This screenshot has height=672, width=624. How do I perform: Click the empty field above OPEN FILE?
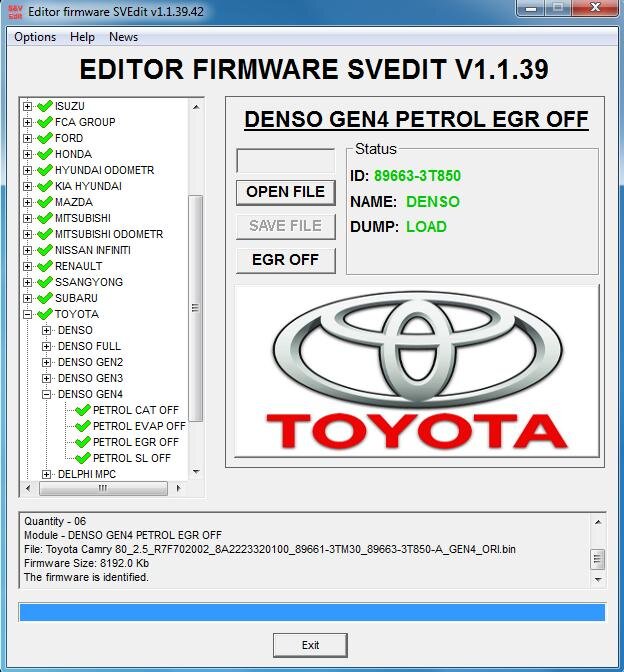point(285,161)
